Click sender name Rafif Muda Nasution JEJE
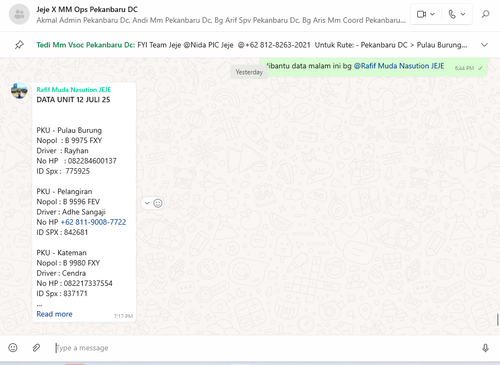This screenshot has width=500, height=365. pos(74,90)
